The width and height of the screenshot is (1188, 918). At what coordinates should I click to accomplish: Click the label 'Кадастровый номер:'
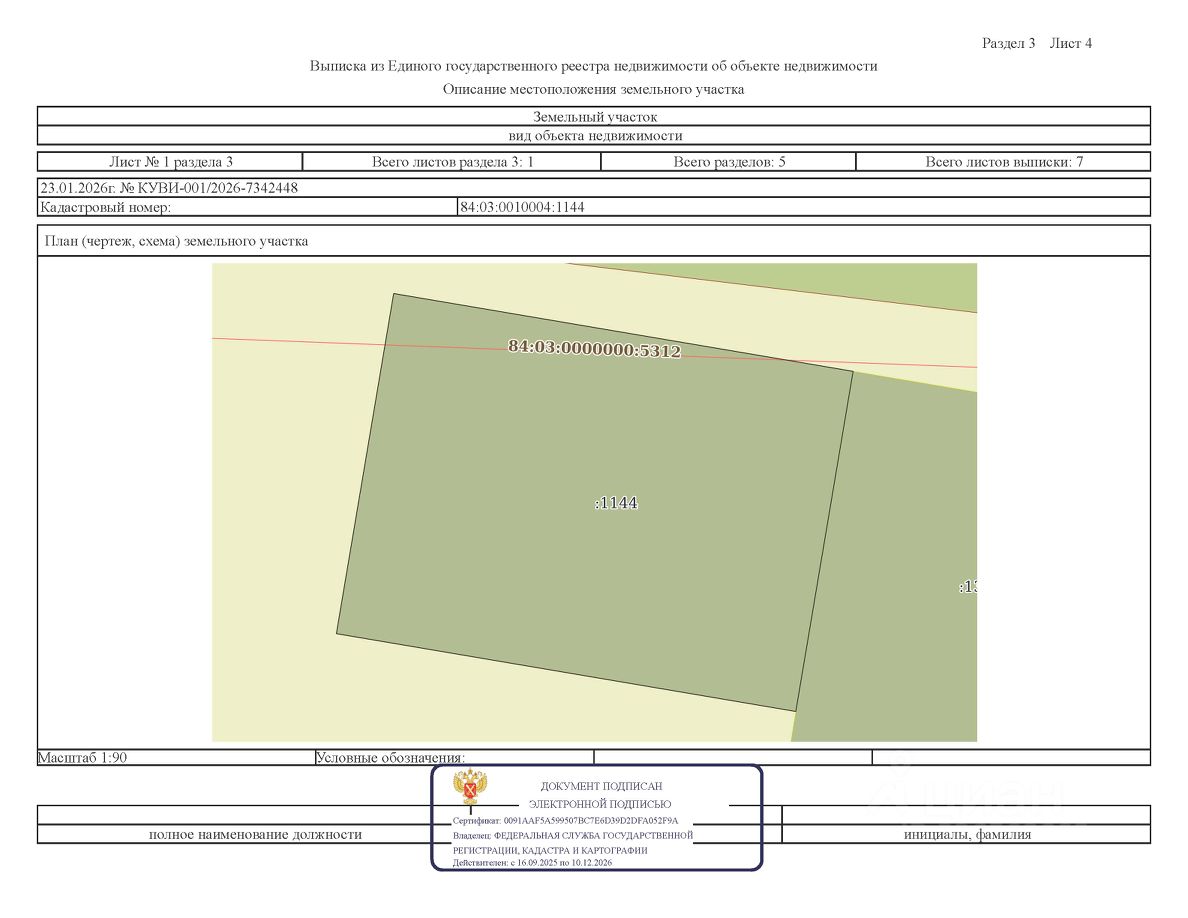coord(105,207)
